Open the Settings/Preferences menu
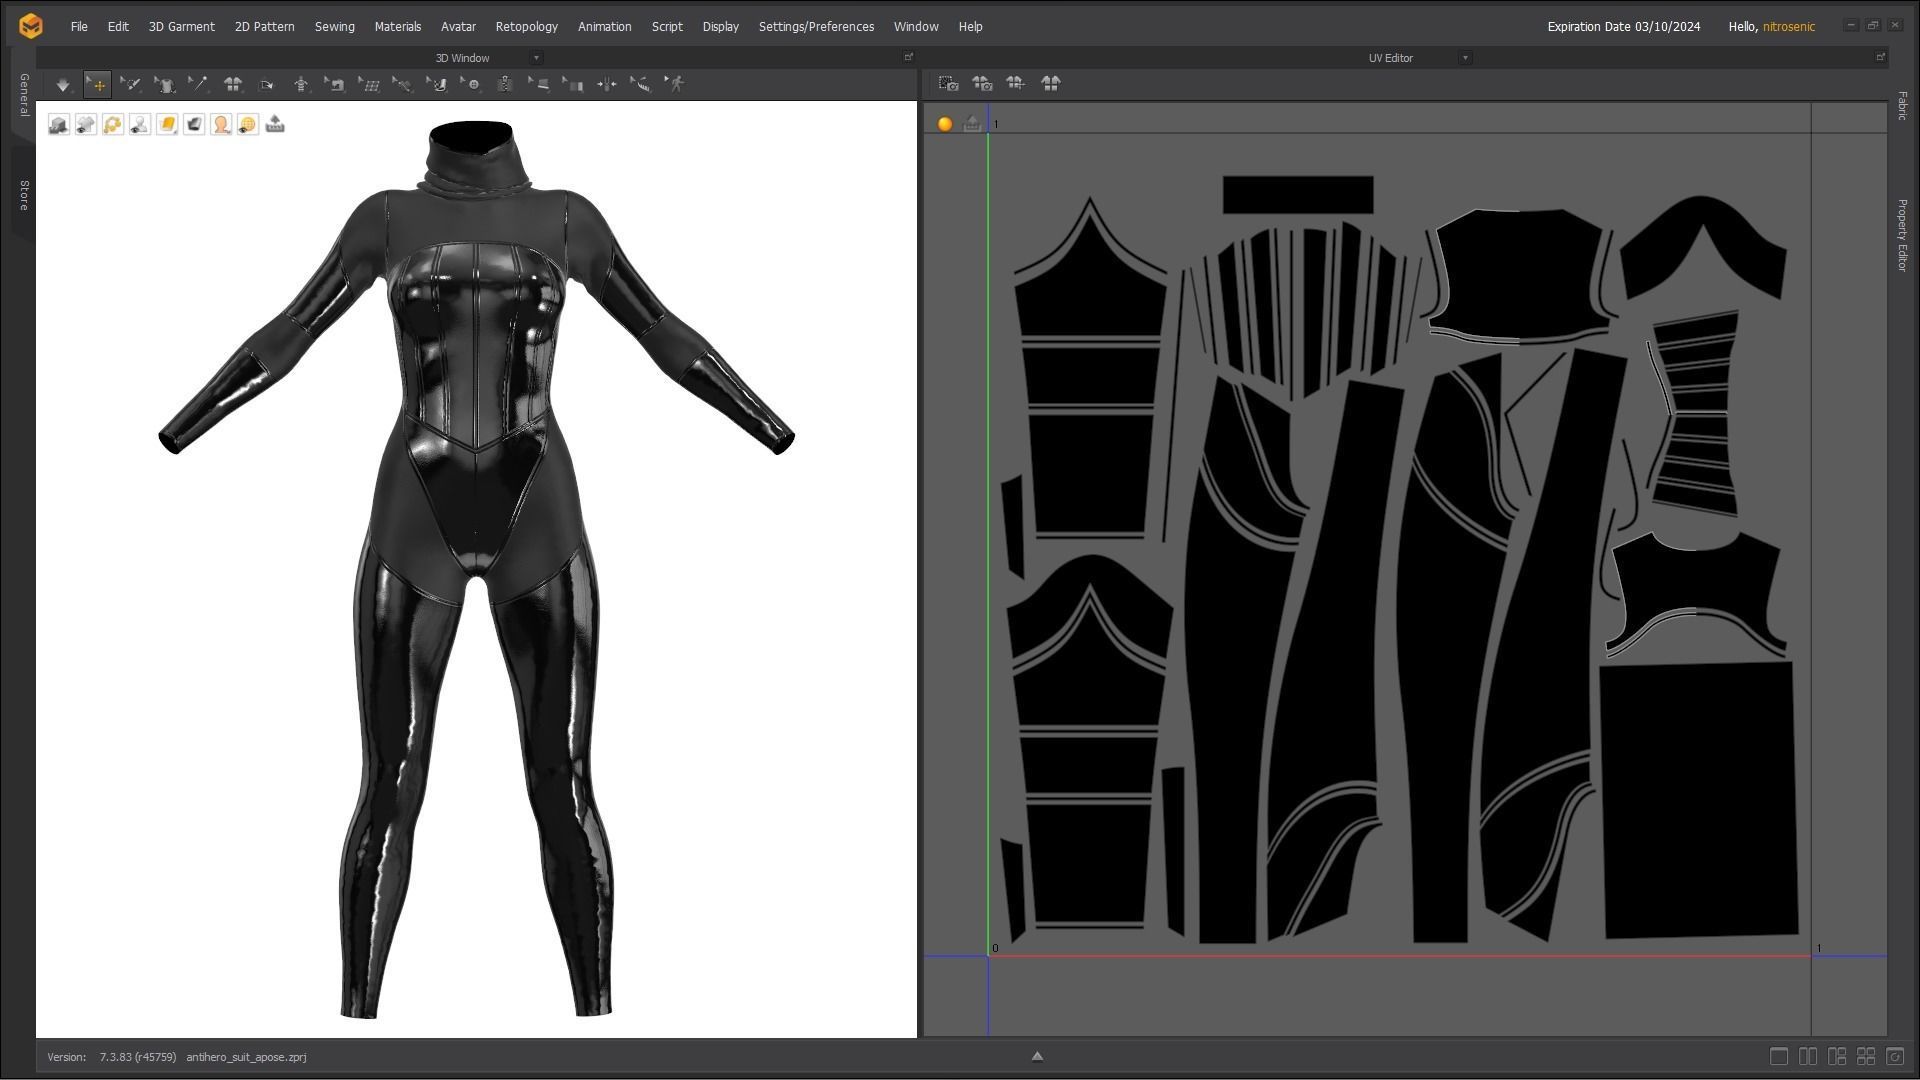Screen dimensions: 1920x1080 tap(816, 27)
